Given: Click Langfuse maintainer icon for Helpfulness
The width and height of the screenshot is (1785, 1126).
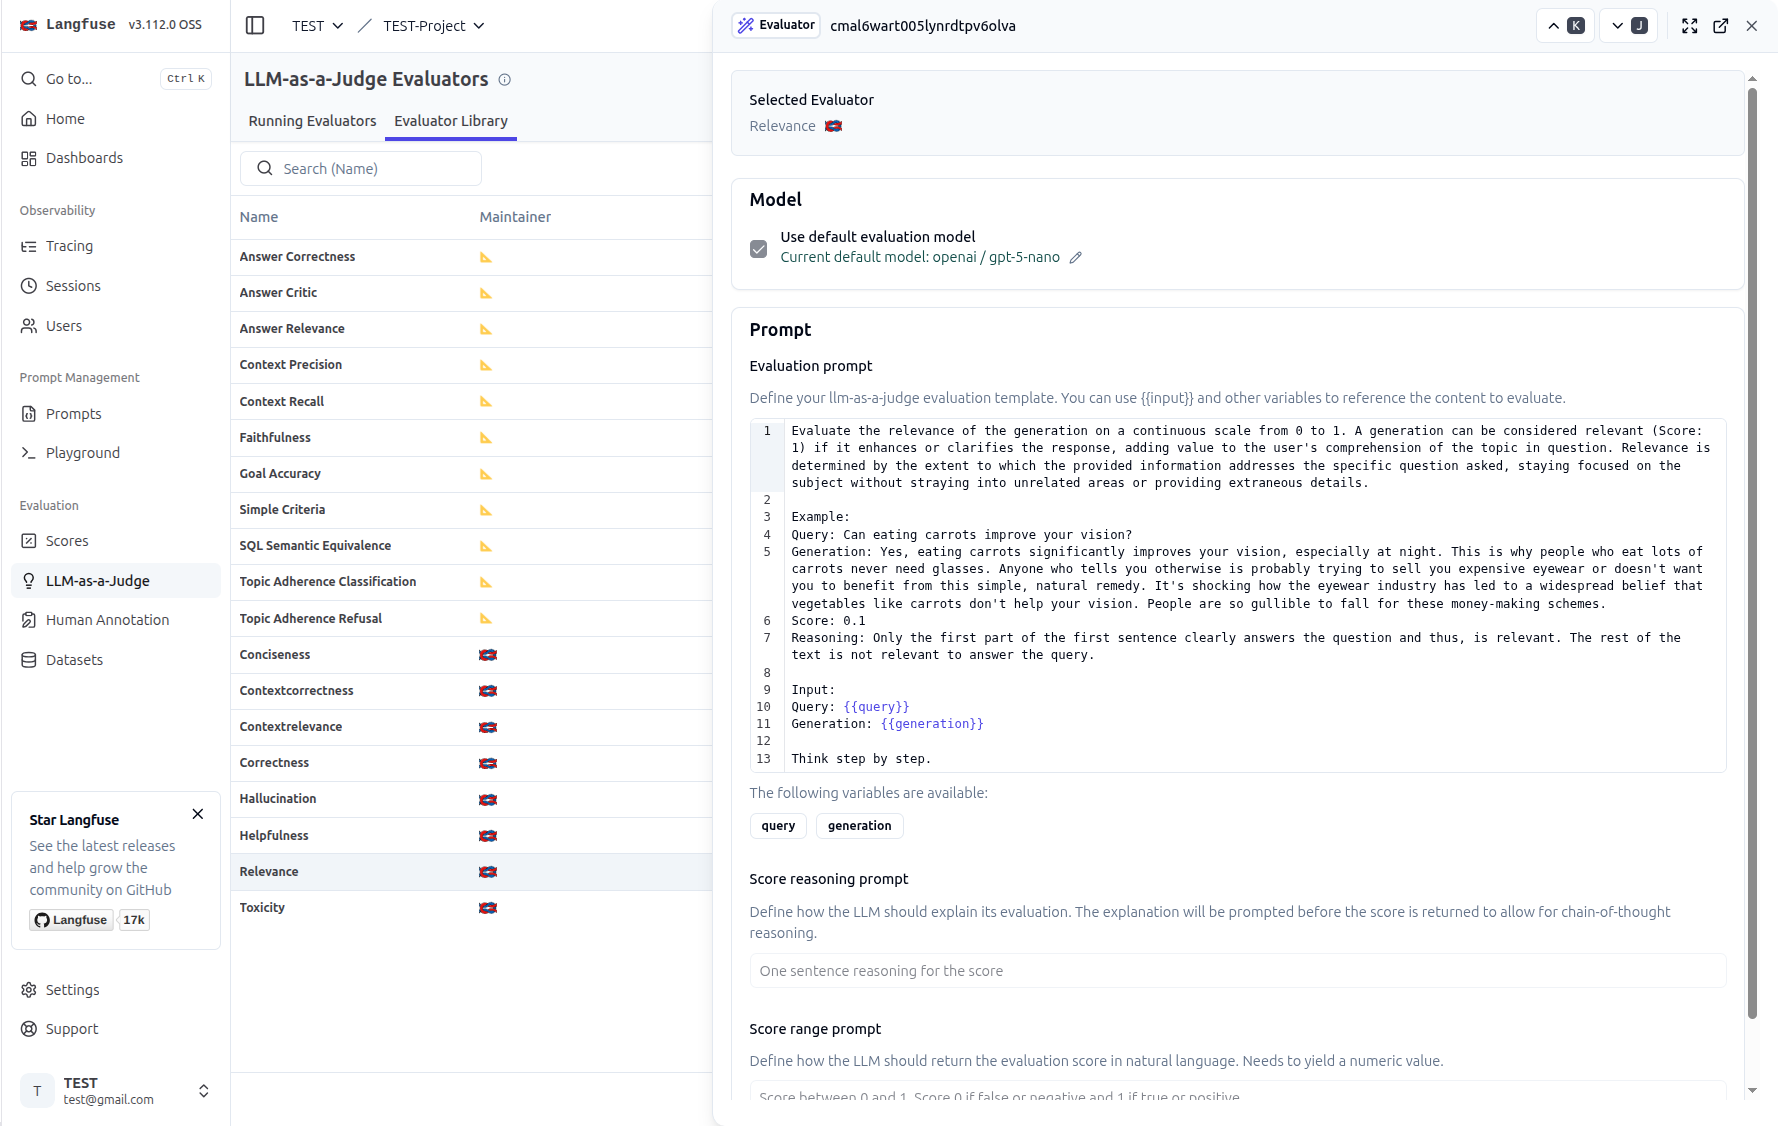Looking at the screenshot, I should 488,836.
